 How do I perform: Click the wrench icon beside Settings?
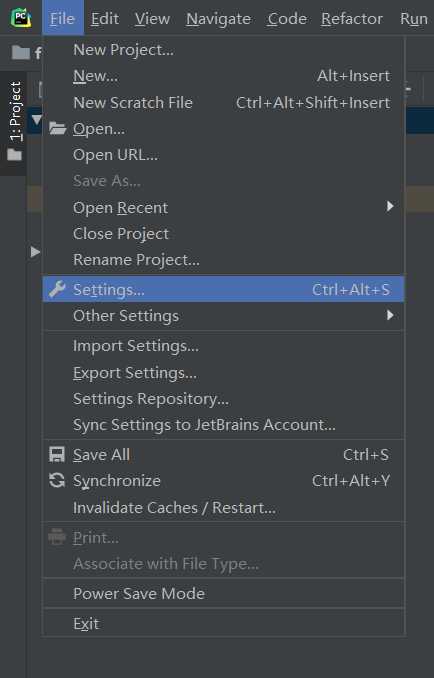point(57,289)
